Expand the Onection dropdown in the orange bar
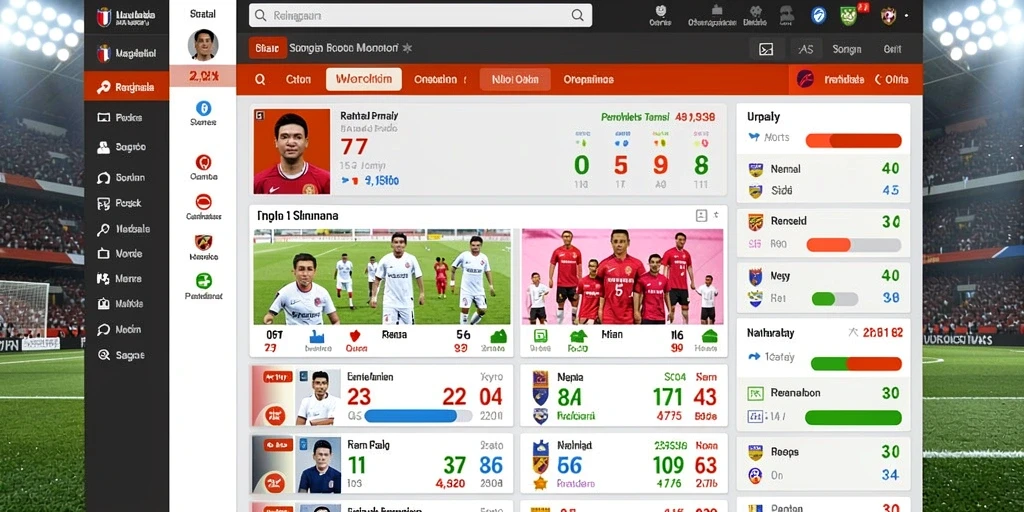 point(440,79)
